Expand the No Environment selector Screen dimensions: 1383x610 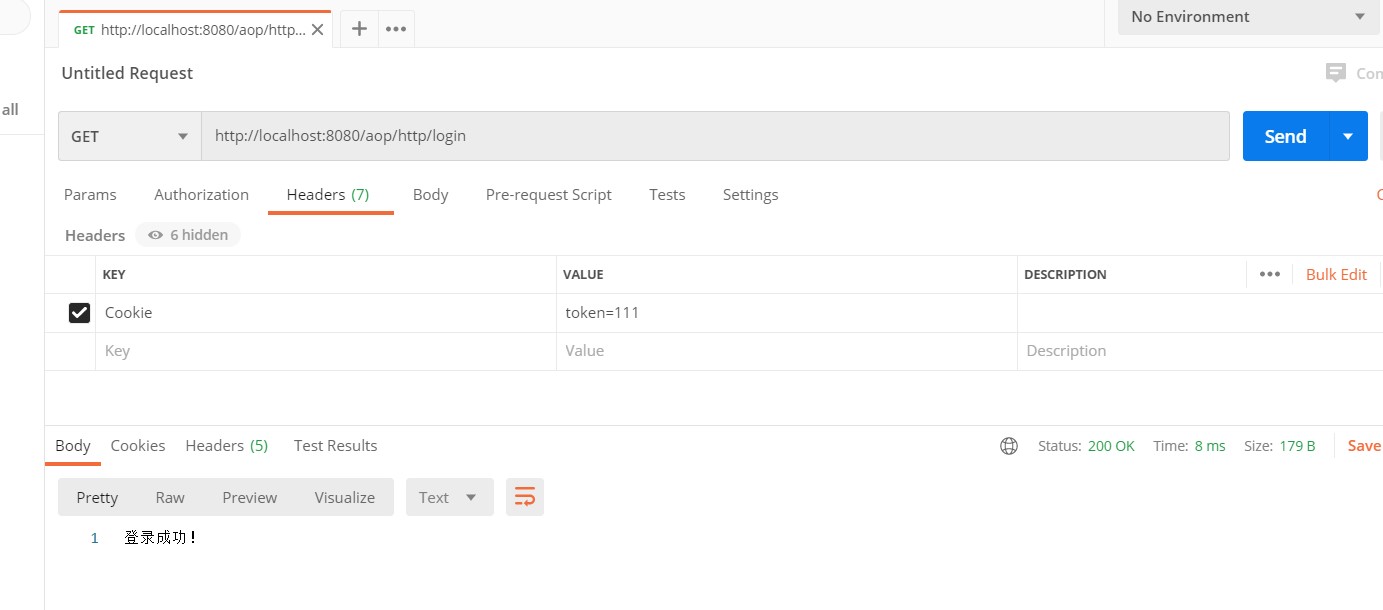(x=1247, y=17)
